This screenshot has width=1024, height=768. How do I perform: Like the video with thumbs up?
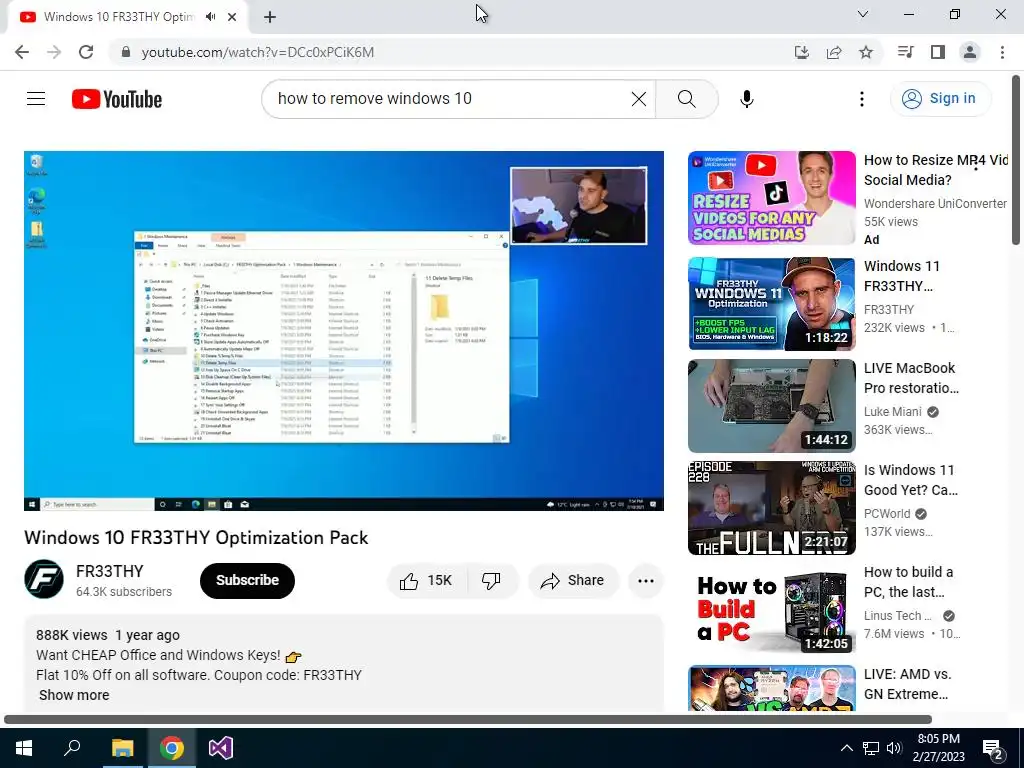(x=427, y=581)
